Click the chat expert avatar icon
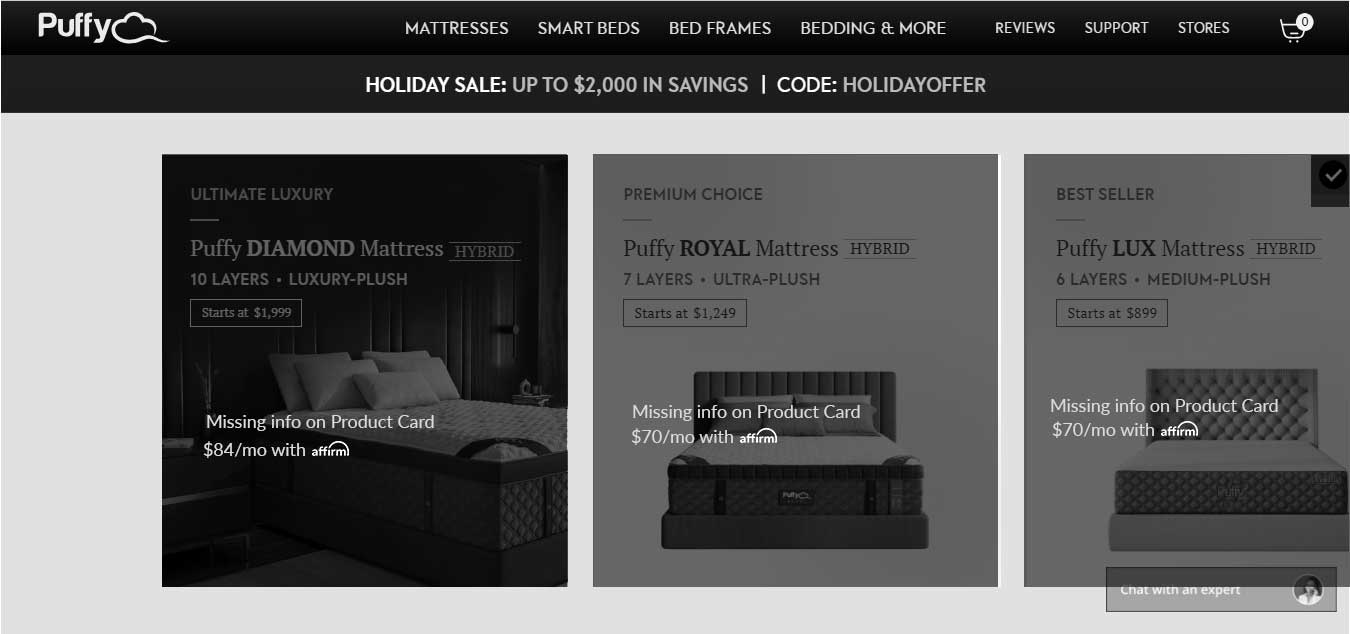1350x634 pixels. (1308, 590)
